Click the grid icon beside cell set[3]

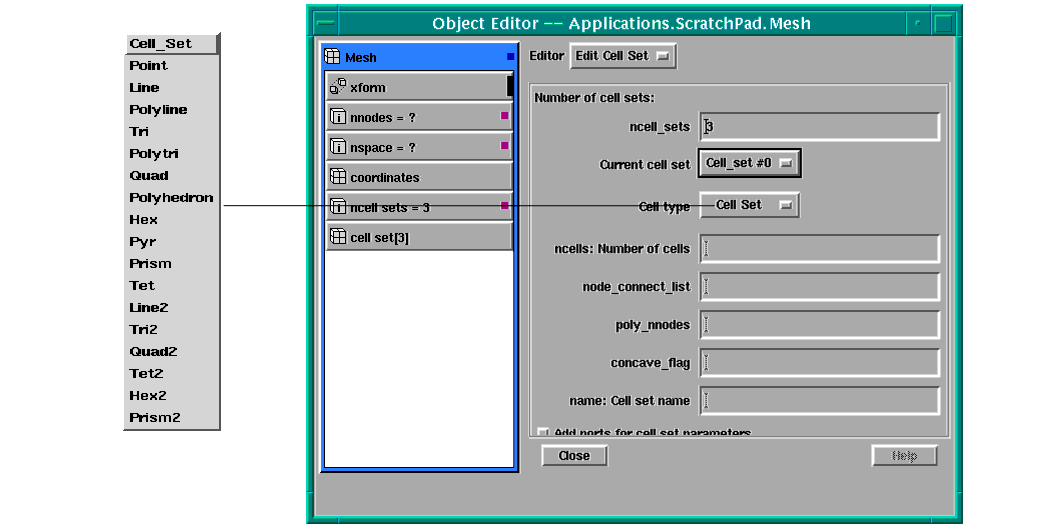click(x=337, y=237)
